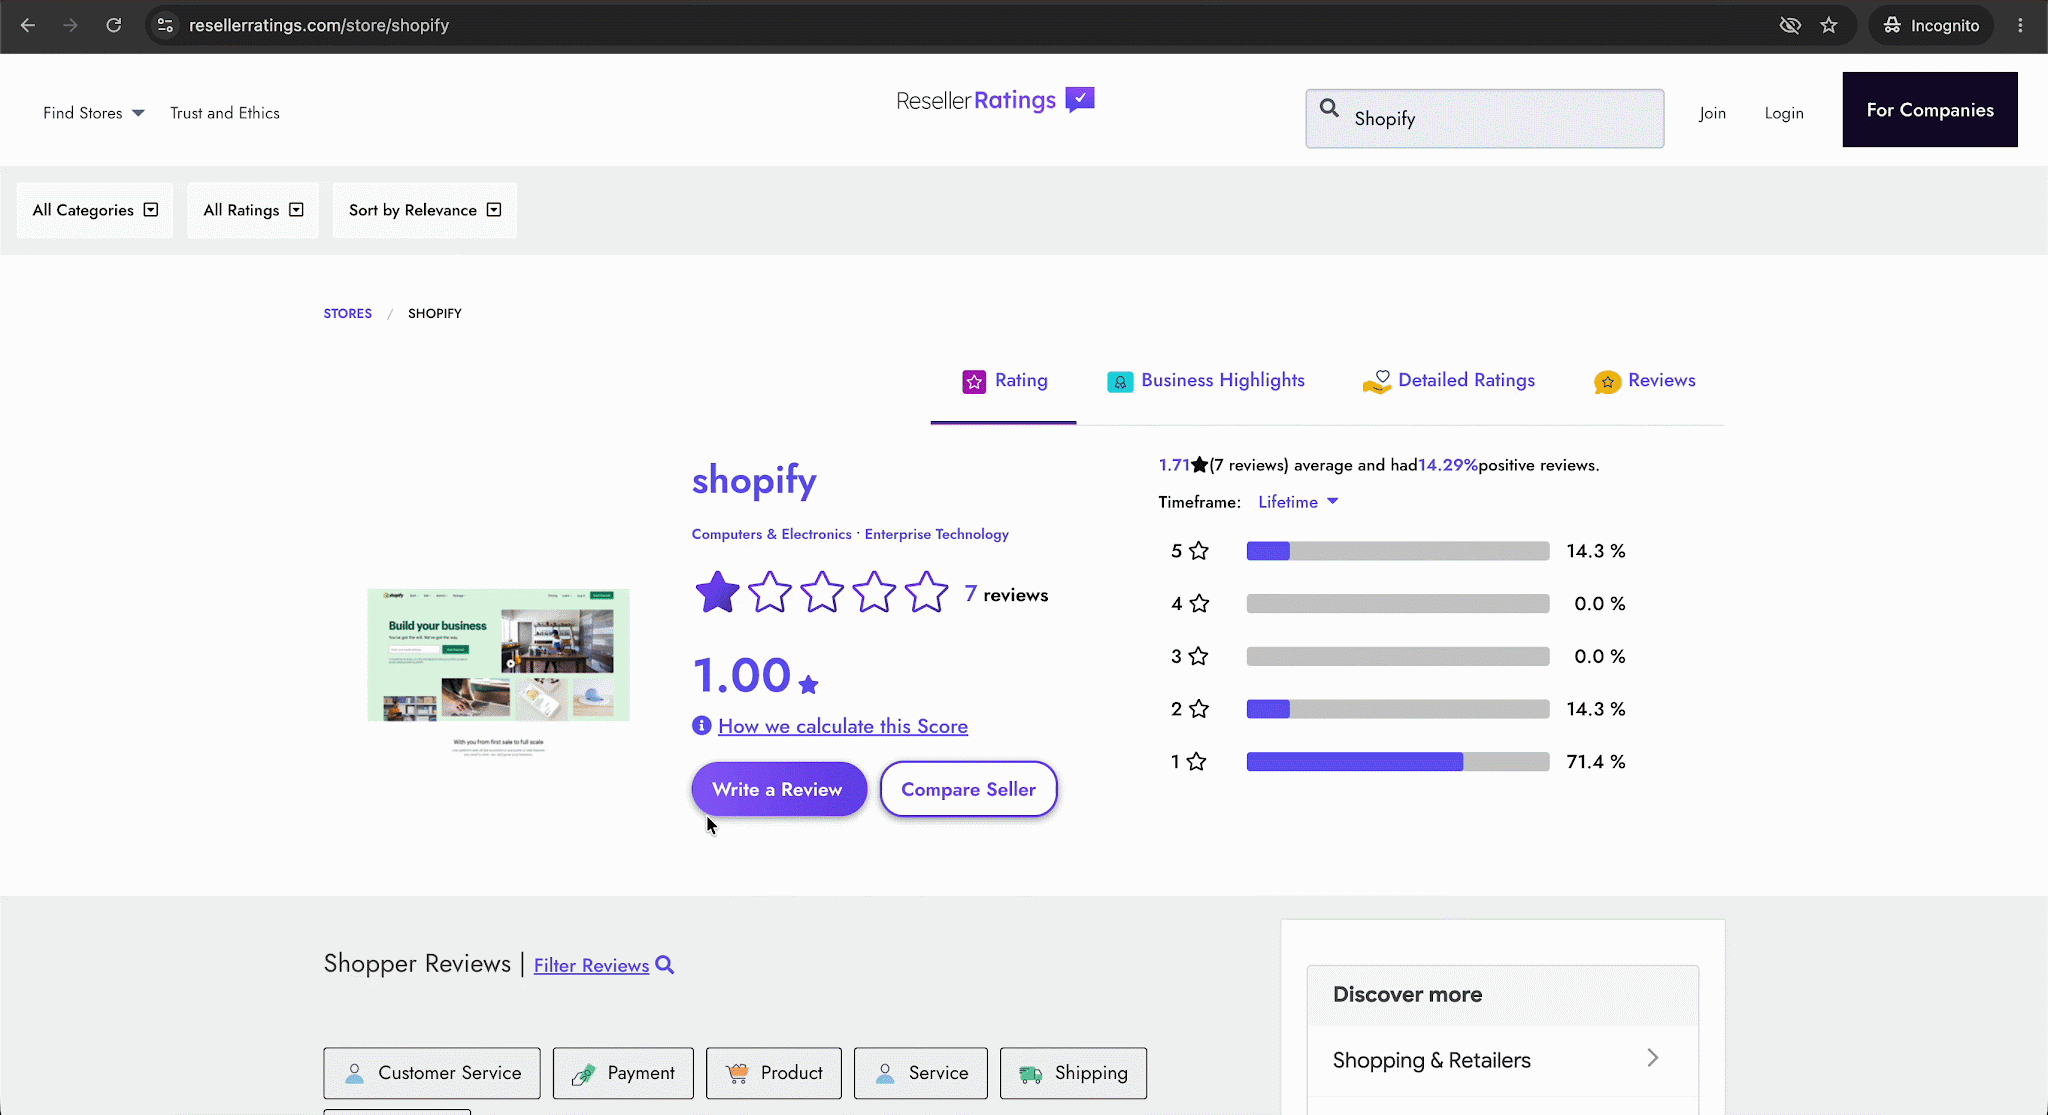Open the Incognito profile indicator
The width and height of the screenshot is (2048, 1115).
point(1931,25)
